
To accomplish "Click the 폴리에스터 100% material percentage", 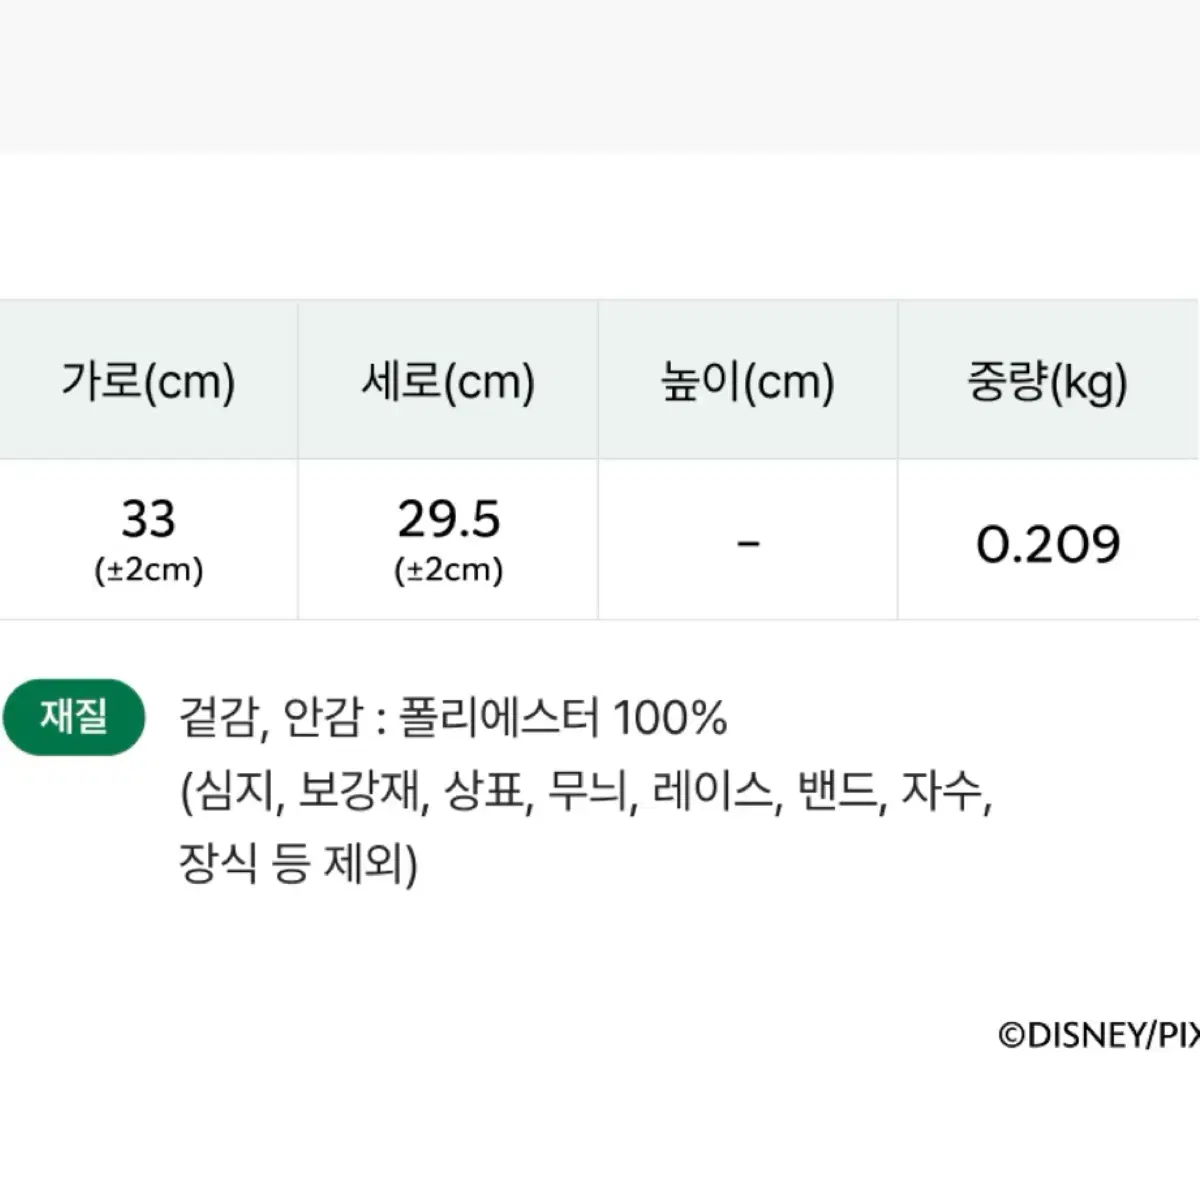I will 563,718.
